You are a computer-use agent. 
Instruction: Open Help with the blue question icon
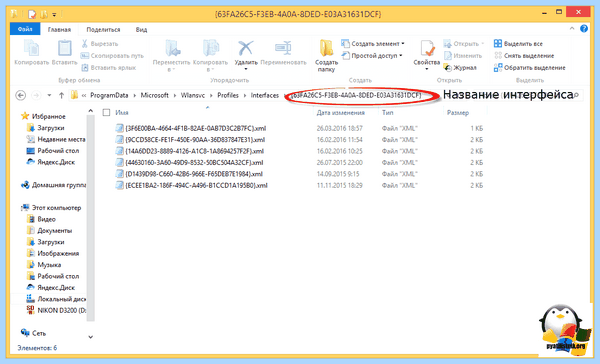coord(584,29)
